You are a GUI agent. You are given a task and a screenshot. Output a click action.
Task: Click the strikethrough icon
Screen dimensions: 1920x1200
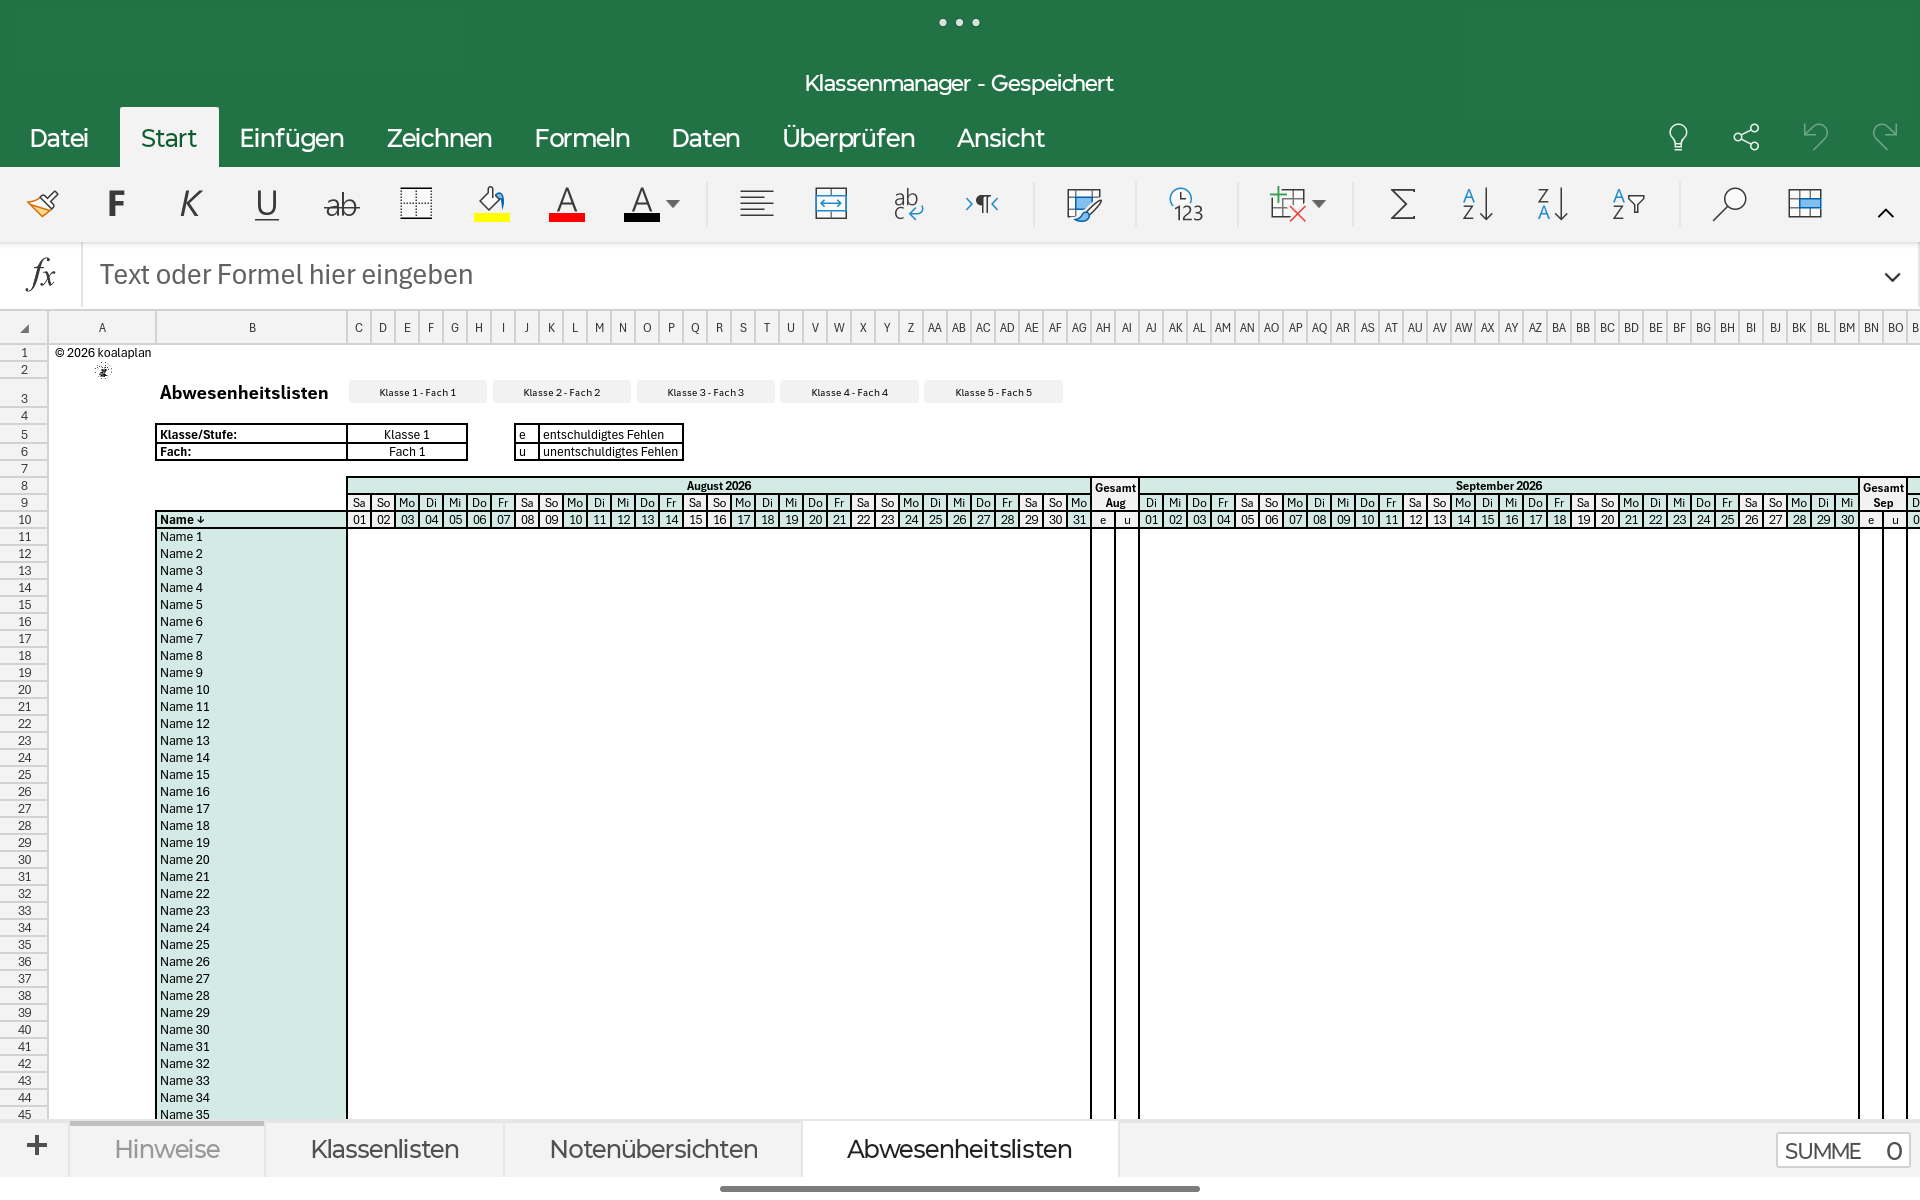[341, 205]
